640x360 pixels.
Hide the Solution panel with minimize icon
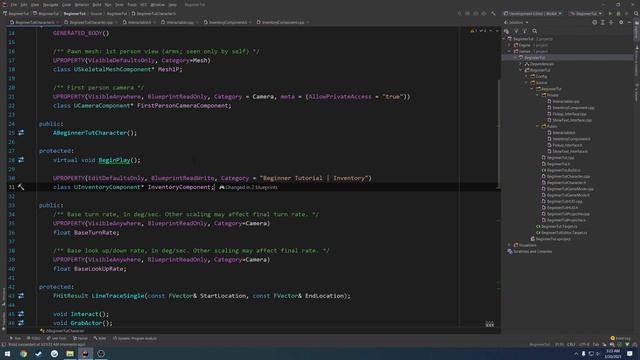pos(630,22)
